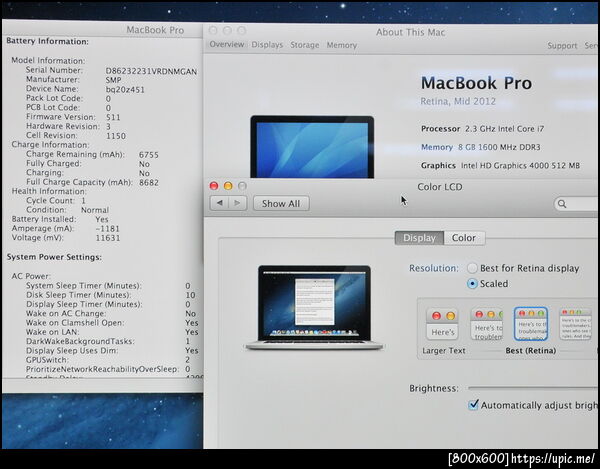Select the Scaled resolution radio button
The image size is (600, 469).
click(472, 284)
